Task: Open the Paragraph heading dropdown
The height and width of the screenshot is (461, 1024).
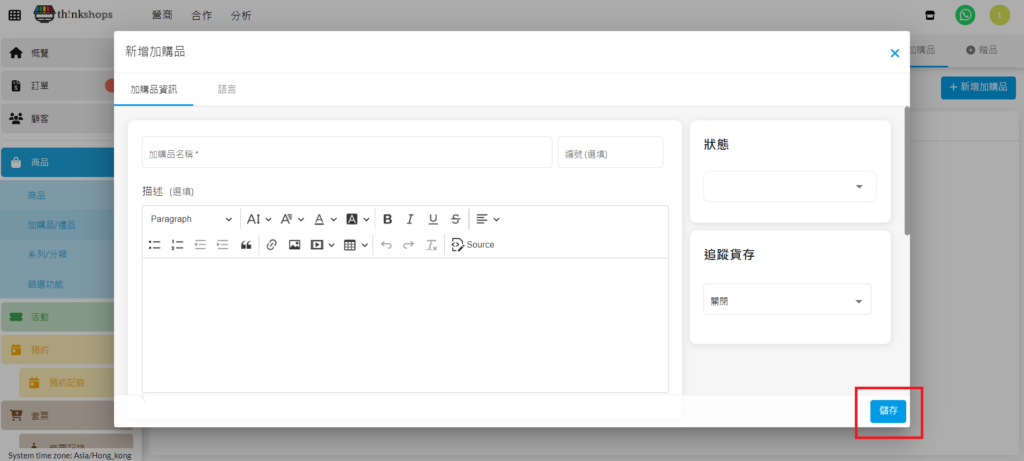Action: (x=191, y=219)
